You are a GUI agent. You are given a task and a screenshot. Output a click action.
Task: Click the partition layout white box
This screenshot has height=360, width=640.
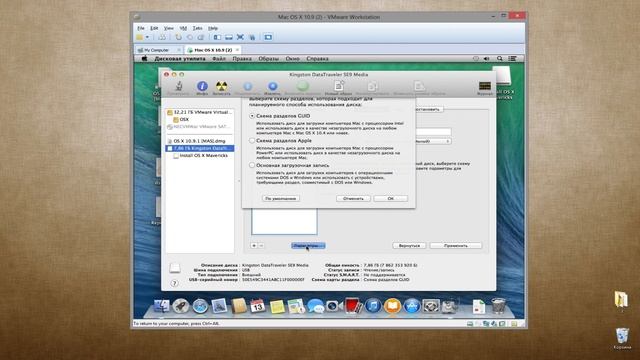tap(284, 221)
